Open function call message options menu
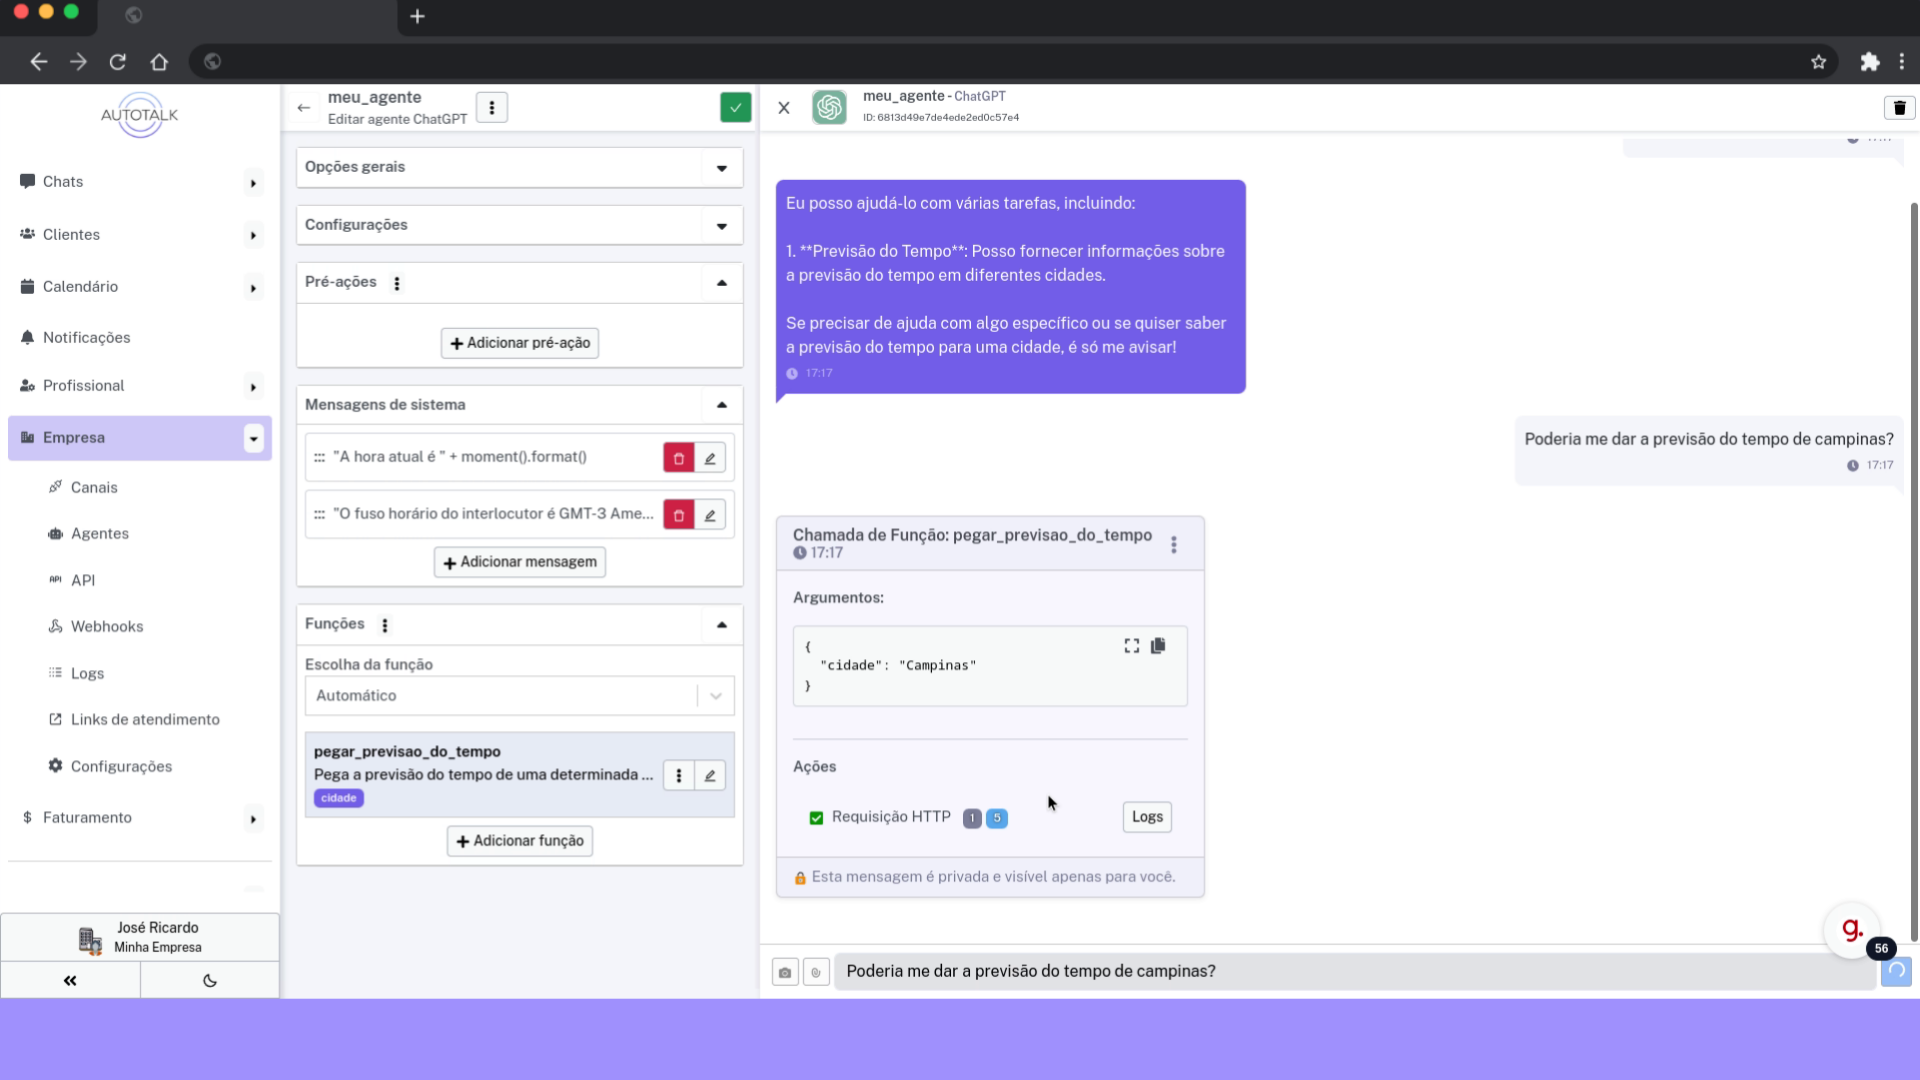1920x1080 pixels. 1174,545
